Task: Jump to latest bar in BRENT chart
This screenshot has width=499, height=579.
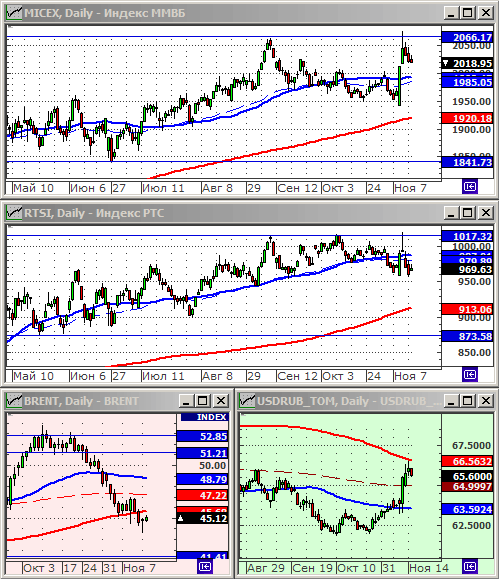Action: [205, 566]
